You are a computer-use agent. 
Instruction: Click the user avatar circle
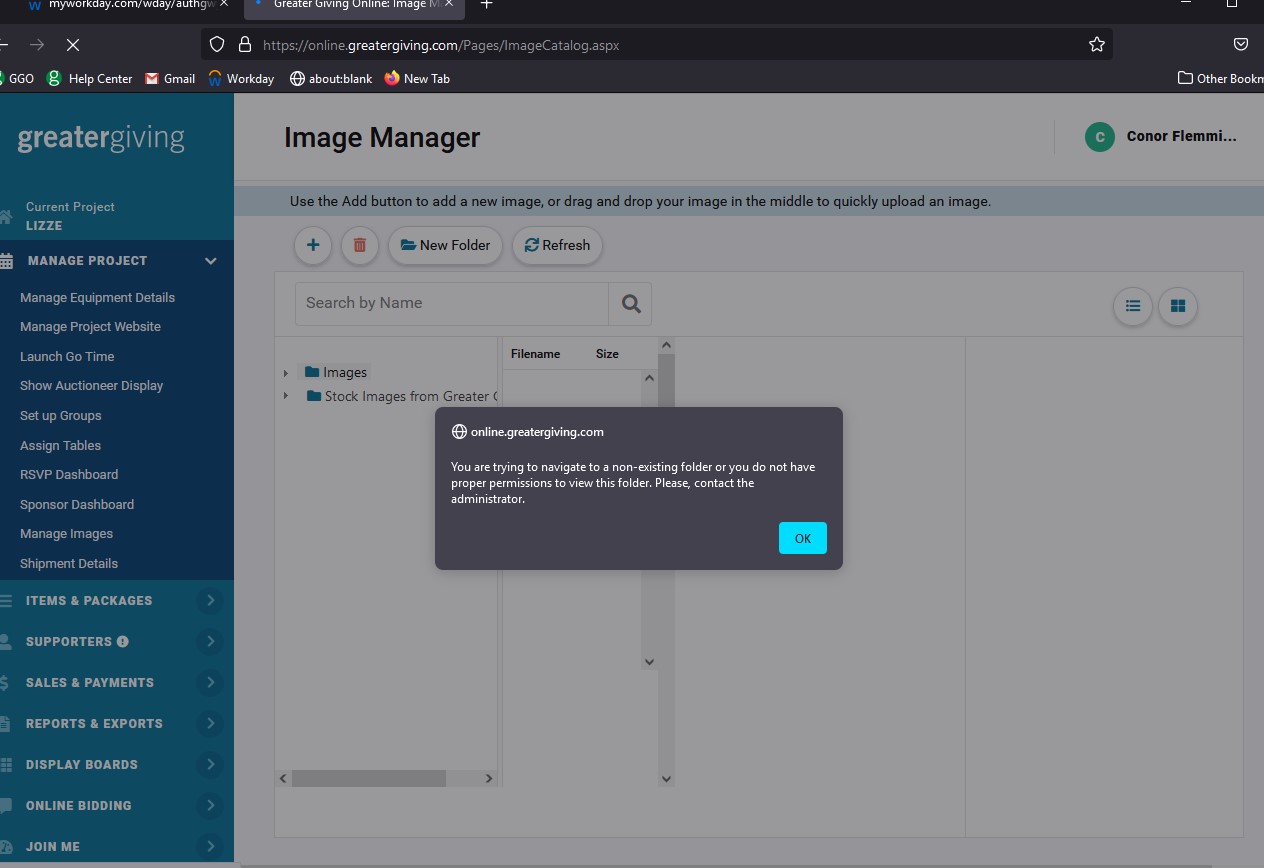1100,137
